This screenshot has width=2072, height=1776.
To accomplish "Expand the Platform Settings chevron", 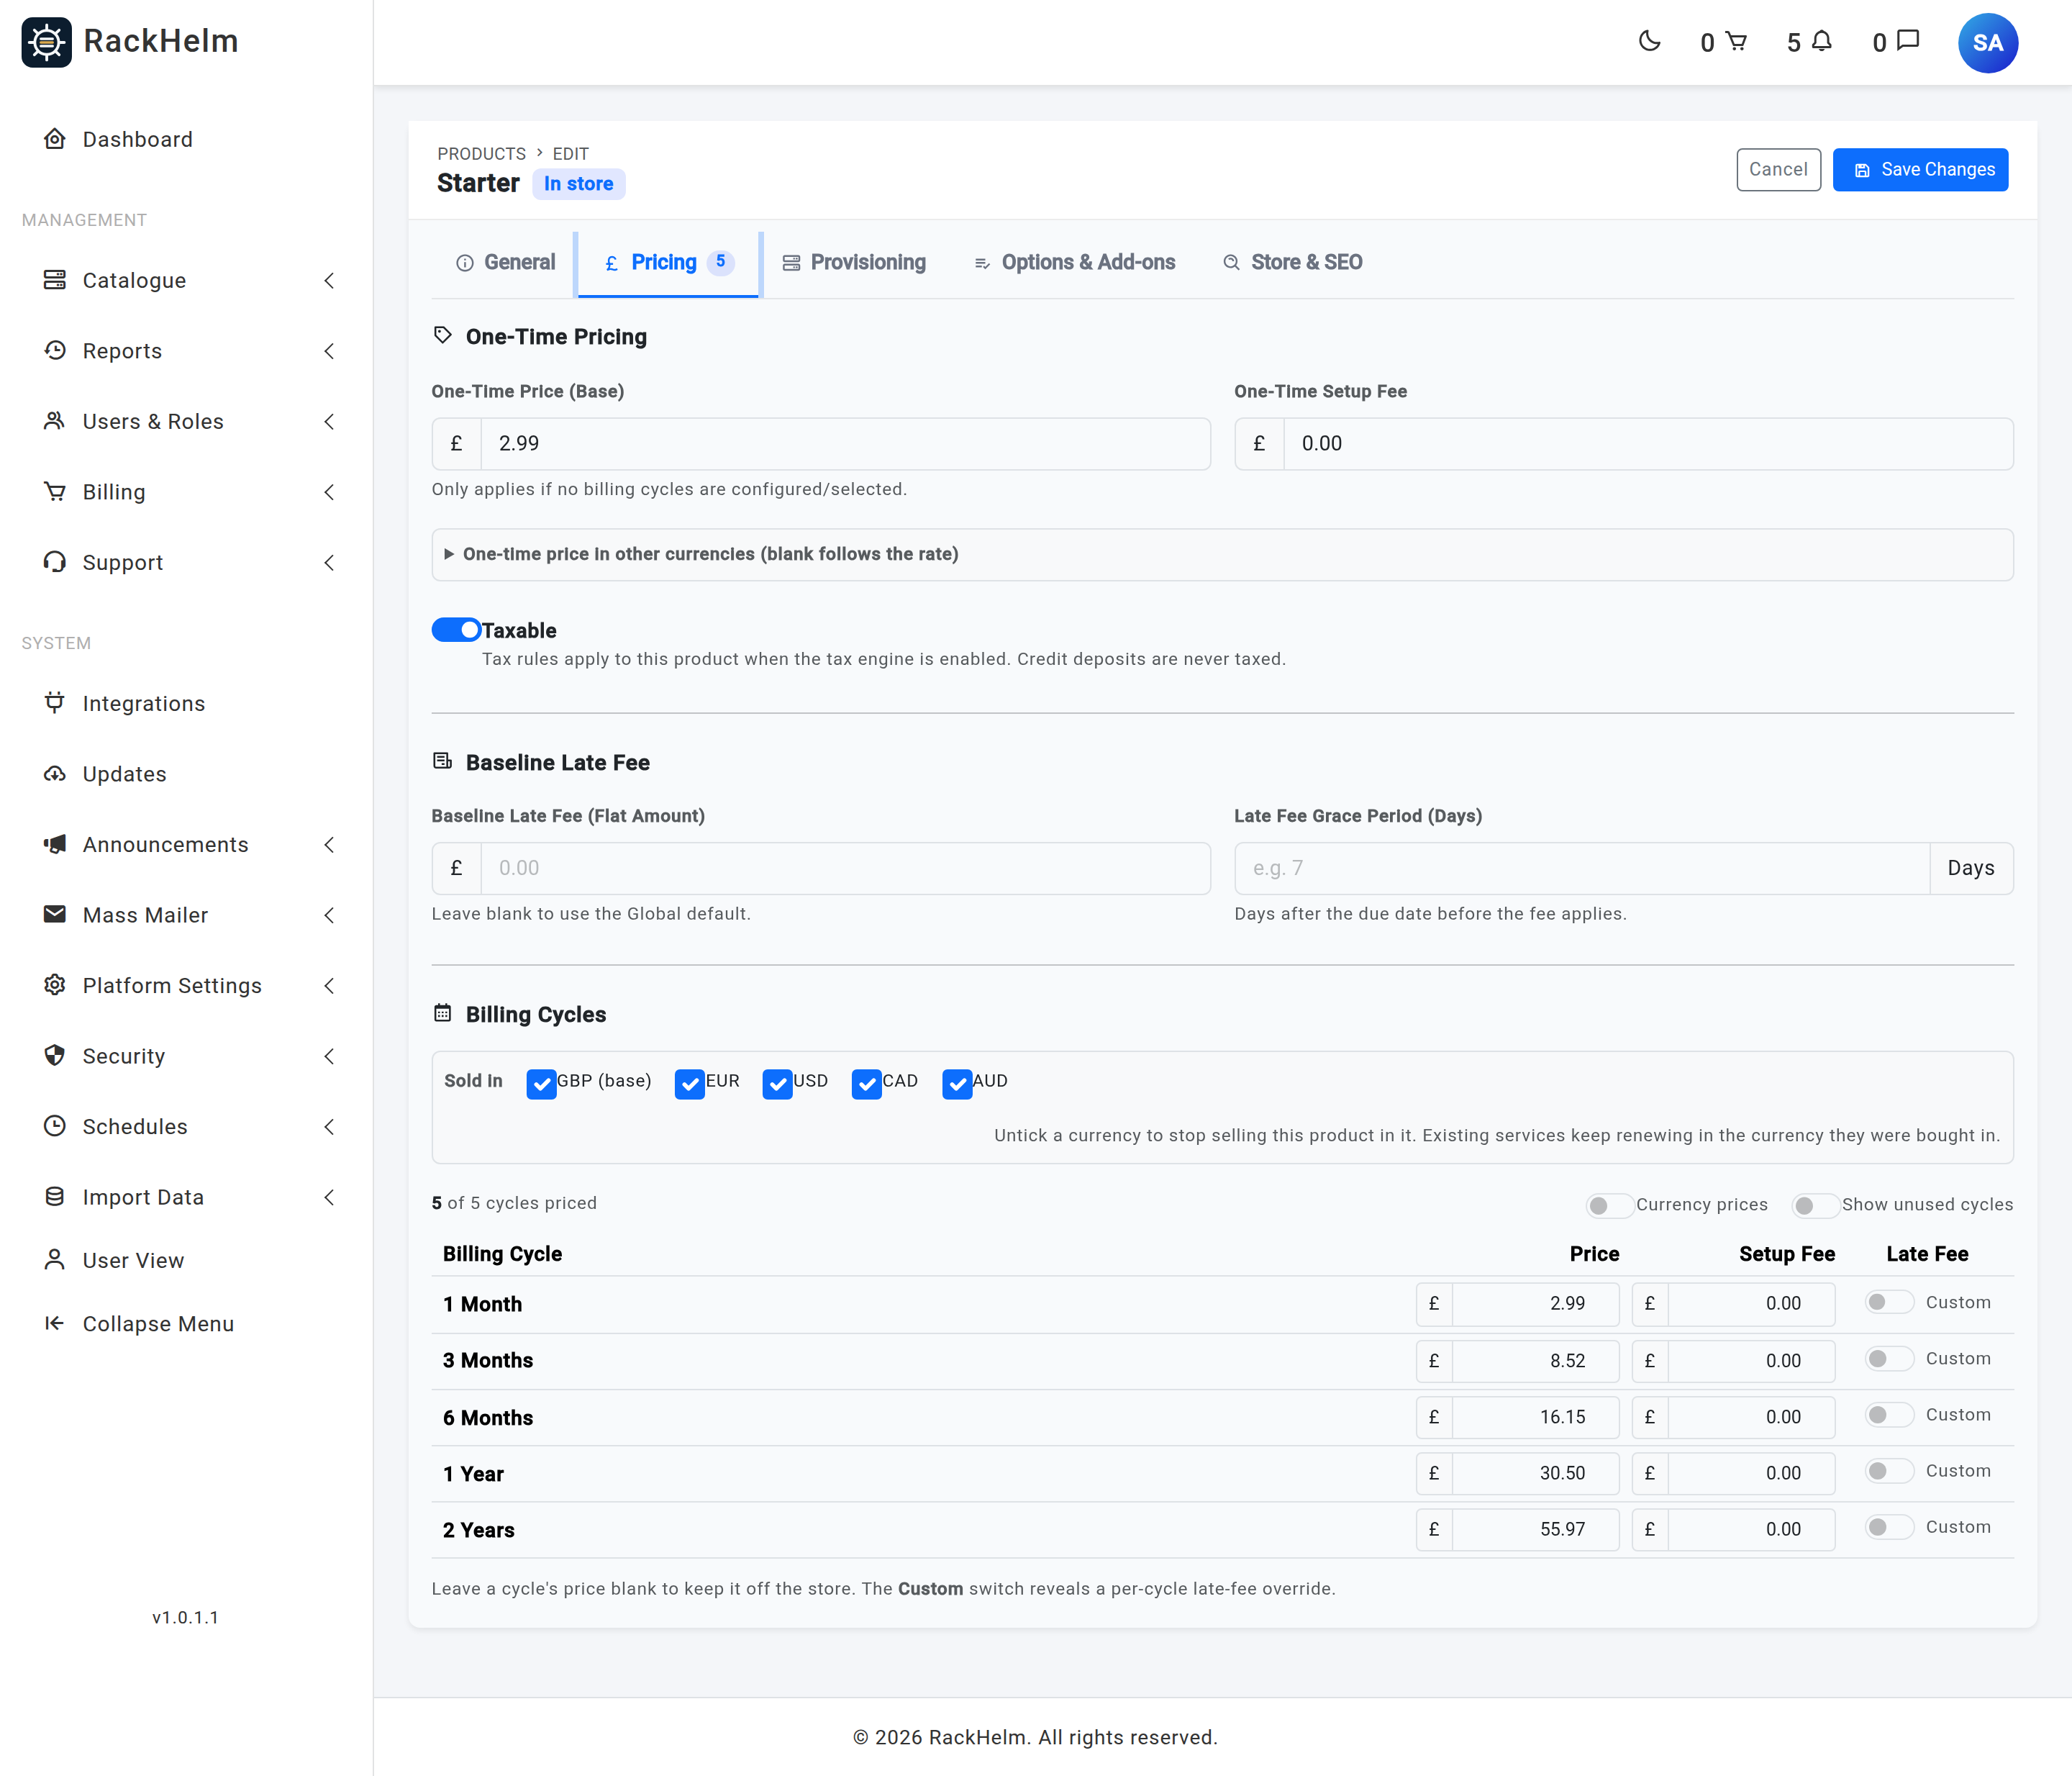I will tap(329, 986).
